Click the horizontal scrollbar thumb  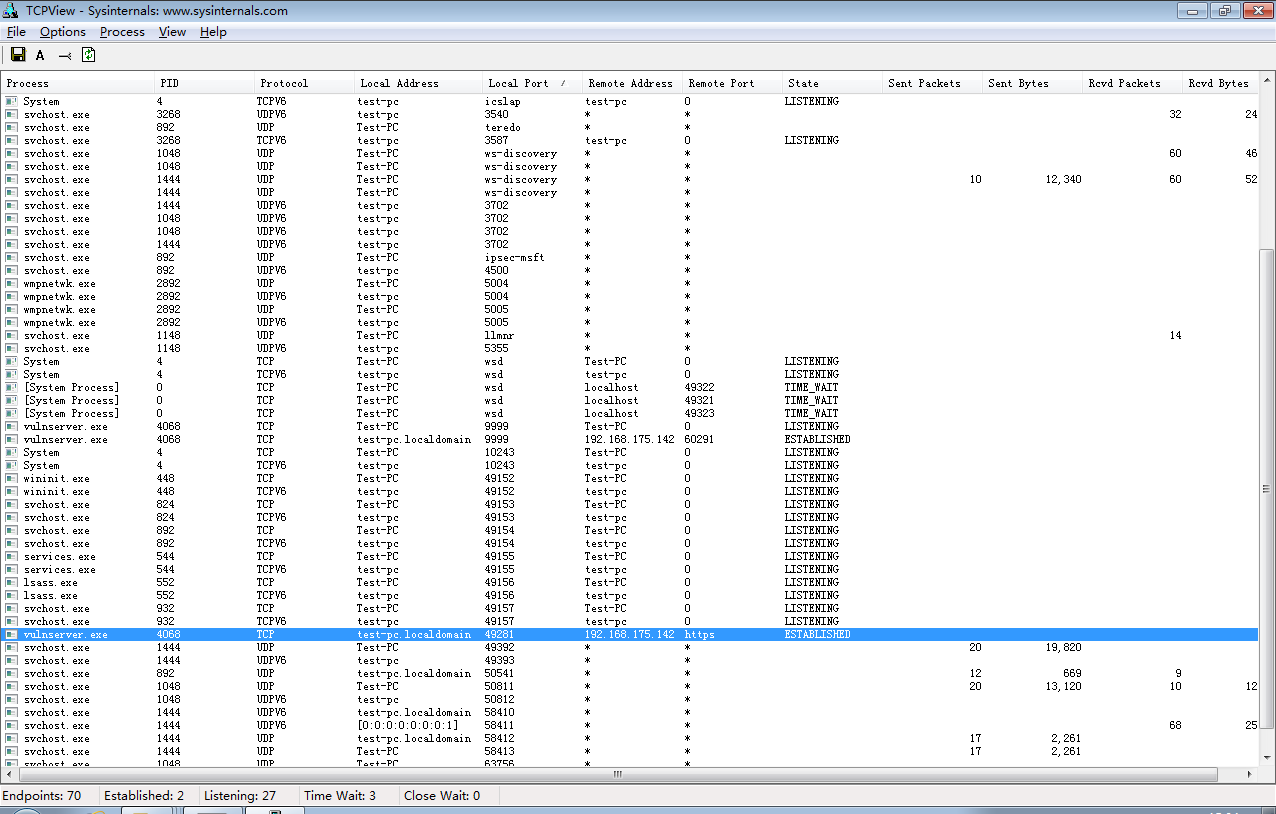tap(618, 775)
